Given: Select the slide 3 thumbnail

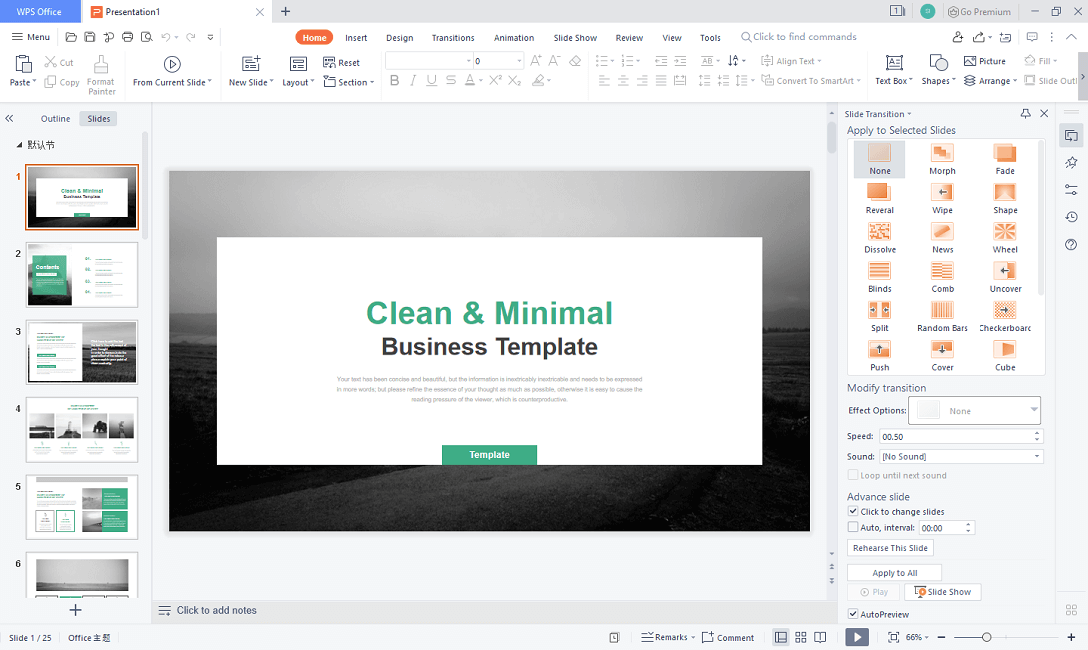Looking at the screenshot, I should pyautogui.click(x=82, y=352).
